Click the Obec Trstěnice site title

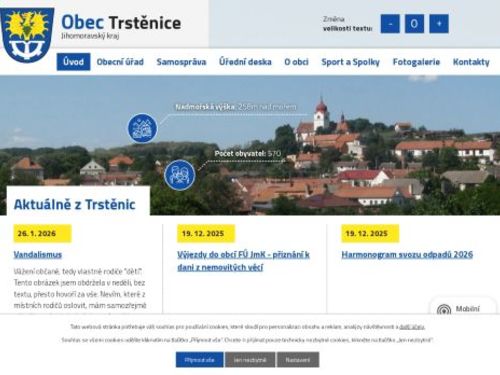click(121, 22)
